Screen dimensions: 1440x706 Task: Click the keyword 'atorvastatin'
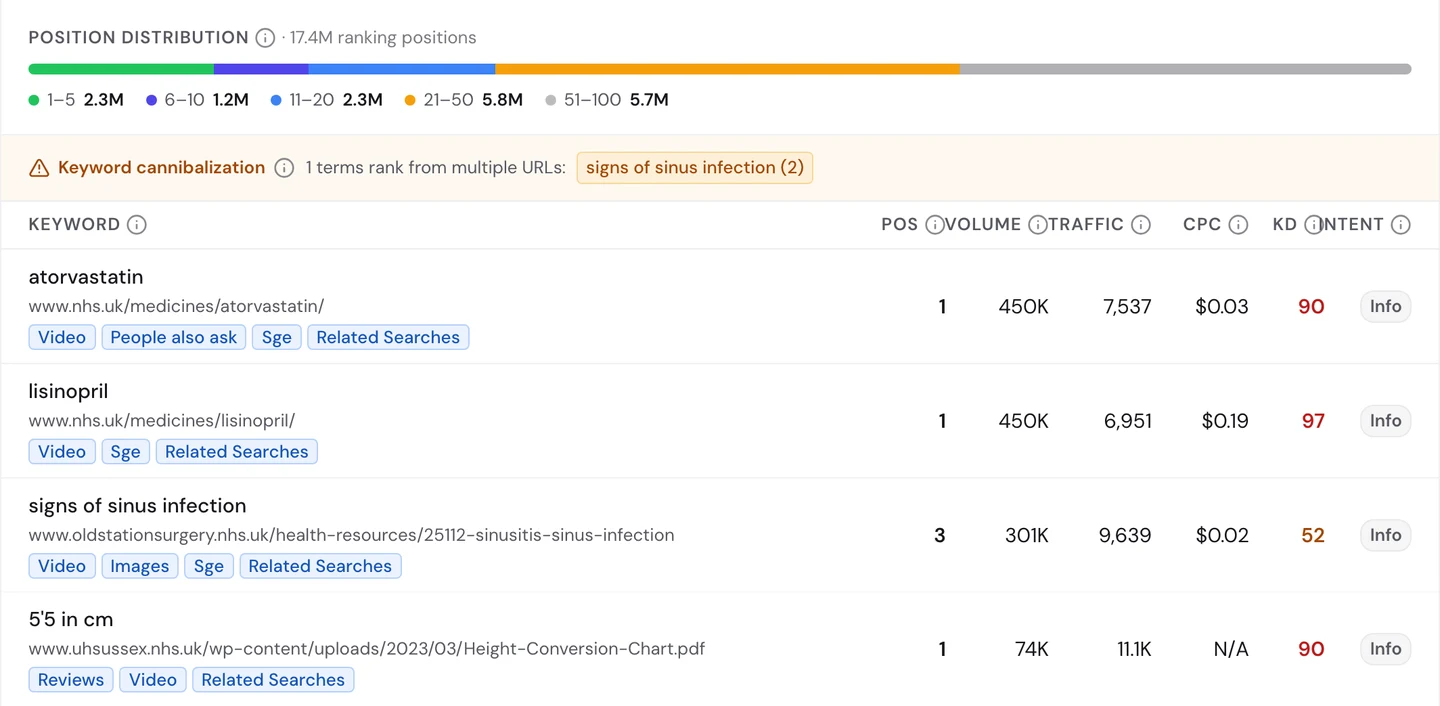[86, 277]
